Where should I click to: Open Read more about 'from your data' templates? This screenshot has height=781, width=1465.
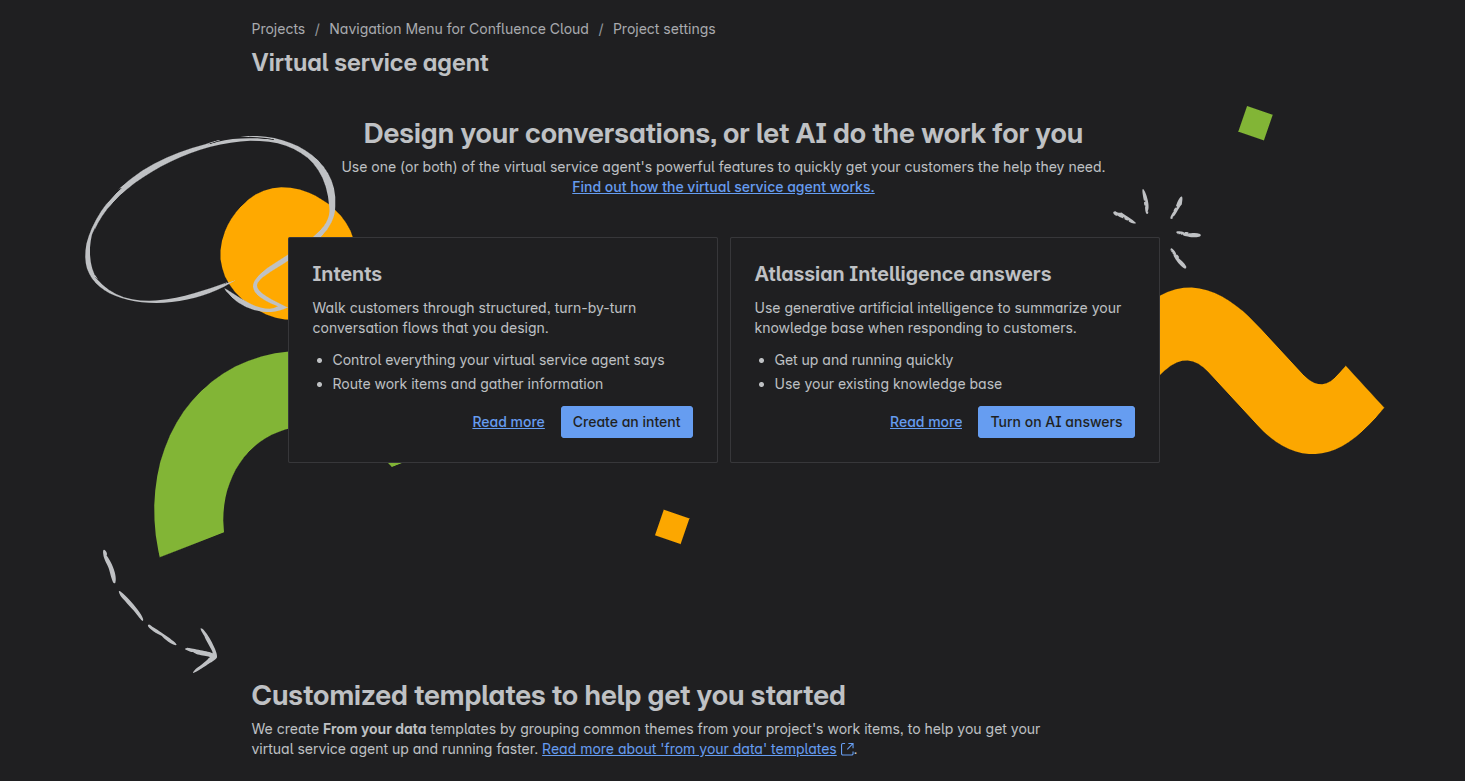(x=689, y=749)
